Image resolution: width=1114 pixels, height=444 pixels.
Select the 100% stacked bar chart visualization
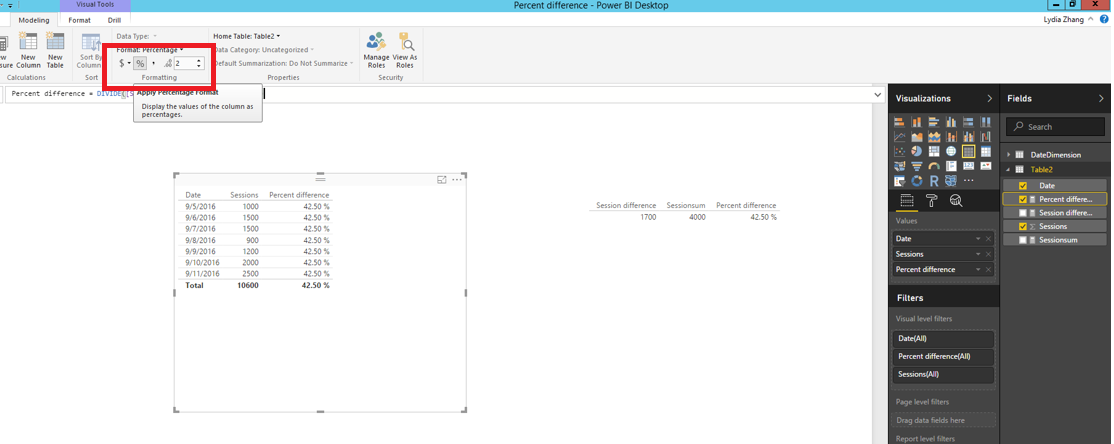968,121
